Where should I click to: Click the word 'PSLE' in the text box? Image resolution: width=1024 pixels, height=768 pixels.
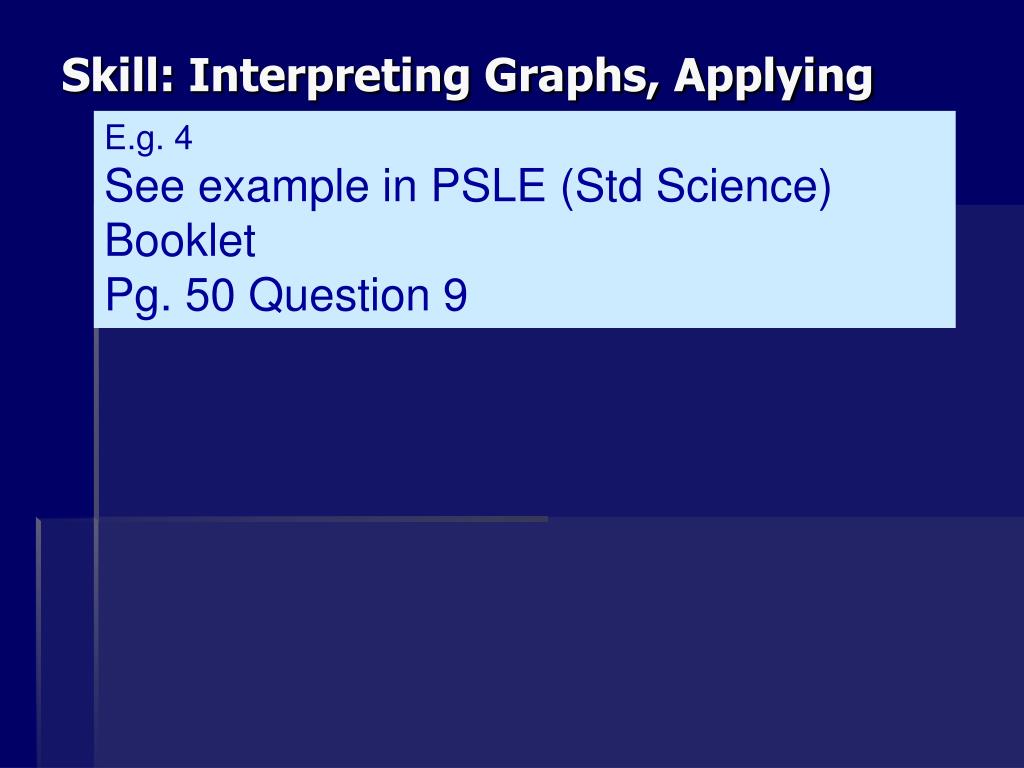(x=488, y=185)
